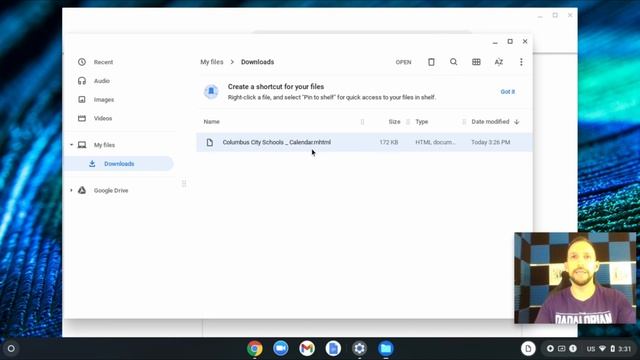
Task: Open the clock showing 3:31
Action: [624, 349]
